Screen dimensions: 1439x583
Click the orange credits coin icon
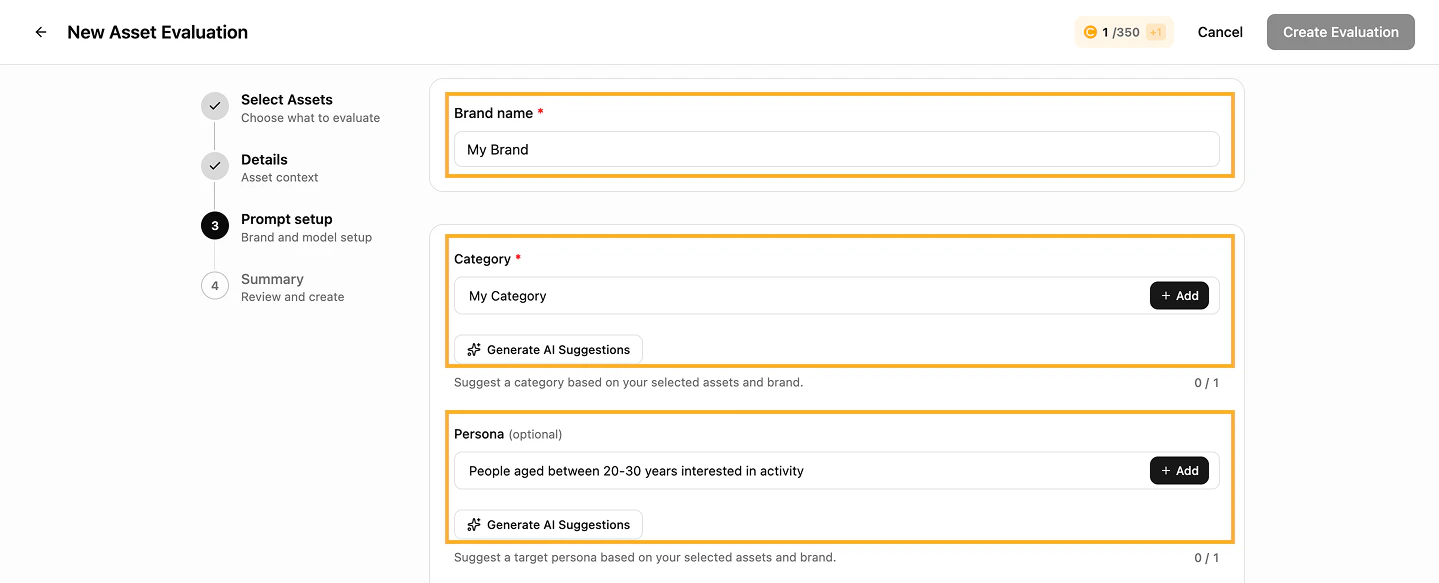point(1090,32)
